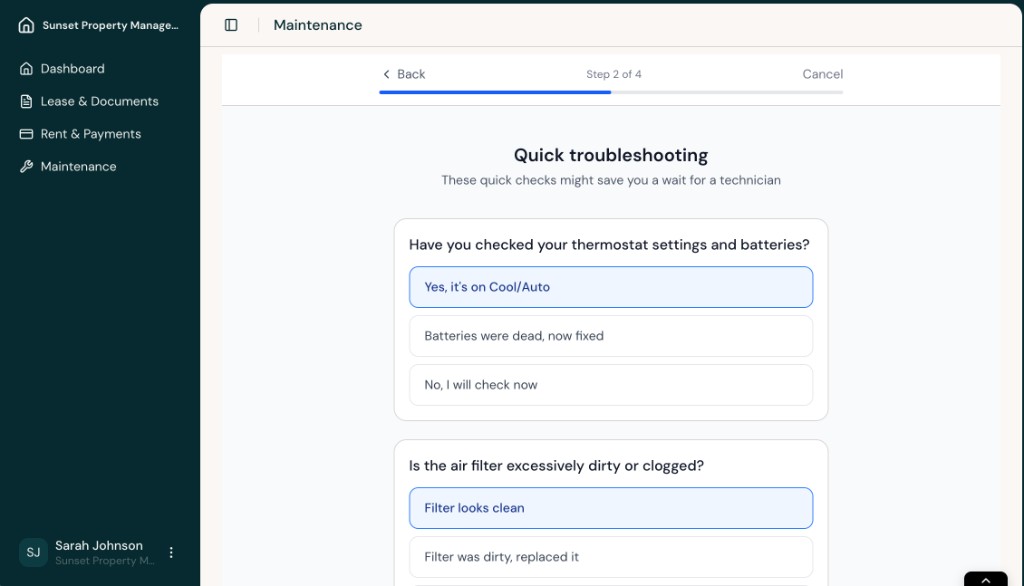
Task: Select "Yes, it's on Cool/Auto" option
Action: tap(611, 287)
